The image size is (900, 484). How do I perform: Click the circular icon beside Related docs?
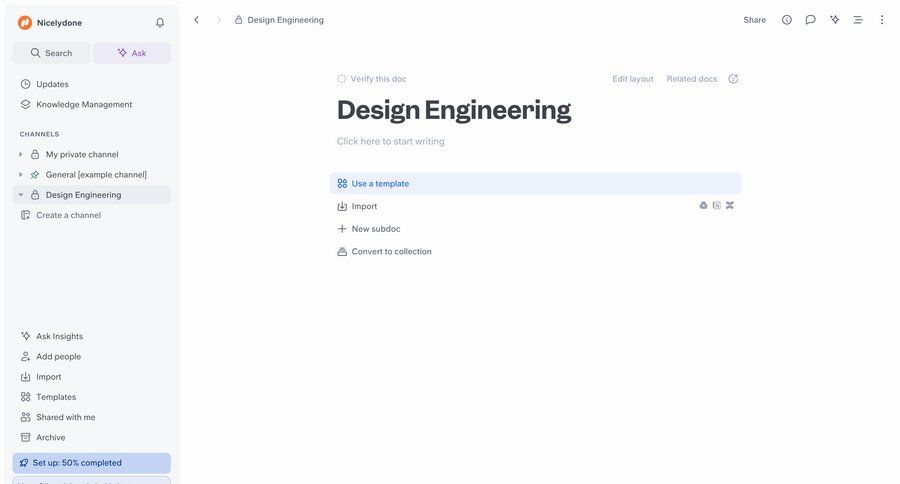coord(733,79)
